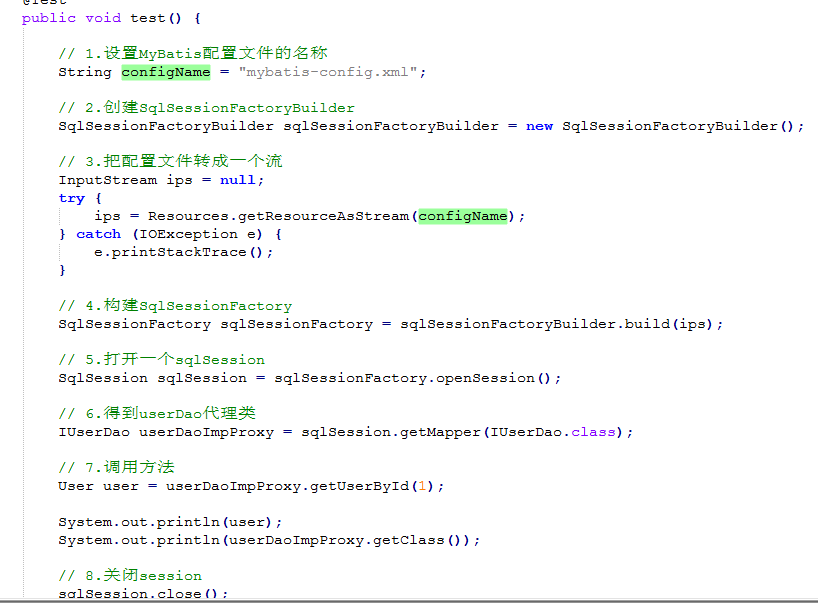Image resolution: width=818 pixels, height=603 pixels.
Task: Click the method name test()
Action: pyautogui.click(x=155, y=18)
